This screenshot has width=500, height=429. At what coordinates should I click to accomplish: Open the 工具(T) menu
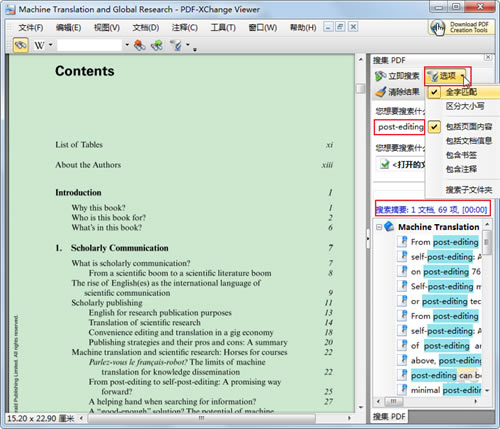pyautogui.click(x=223, y=28)
